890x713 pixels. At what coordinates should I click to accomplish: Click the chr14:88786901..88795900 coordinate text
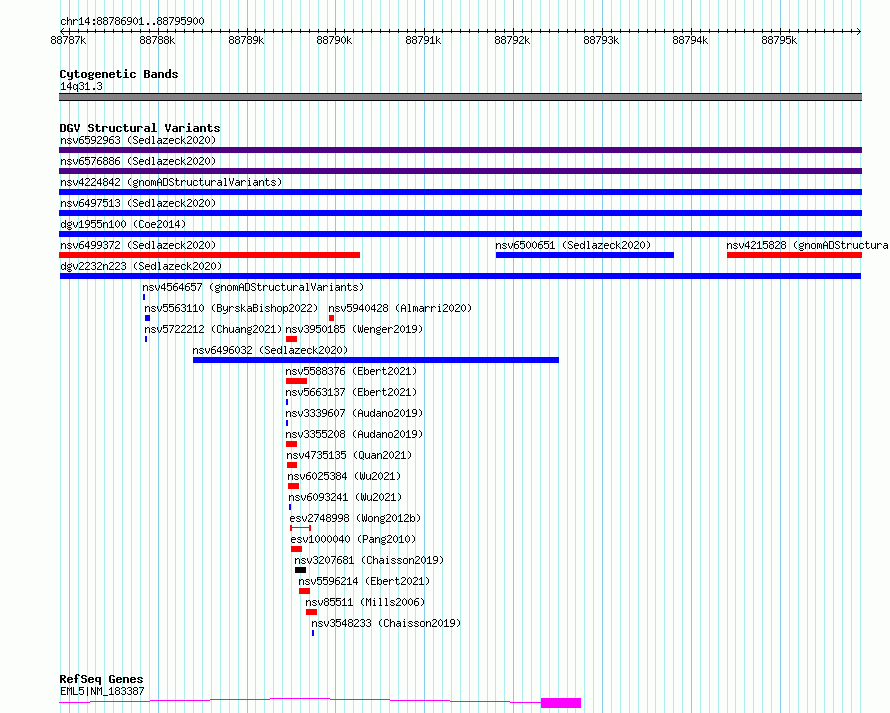[132, 21]
